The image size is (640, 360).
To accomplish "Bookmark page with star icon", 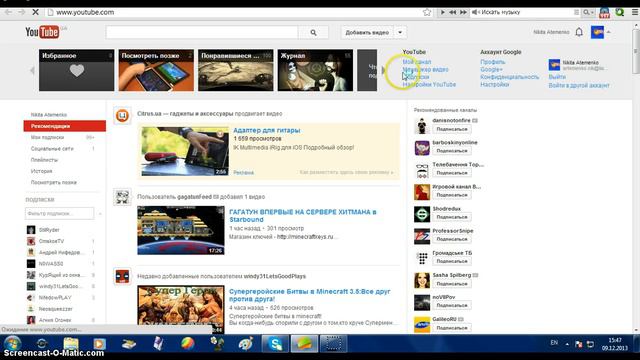I will tap(427, 12).
